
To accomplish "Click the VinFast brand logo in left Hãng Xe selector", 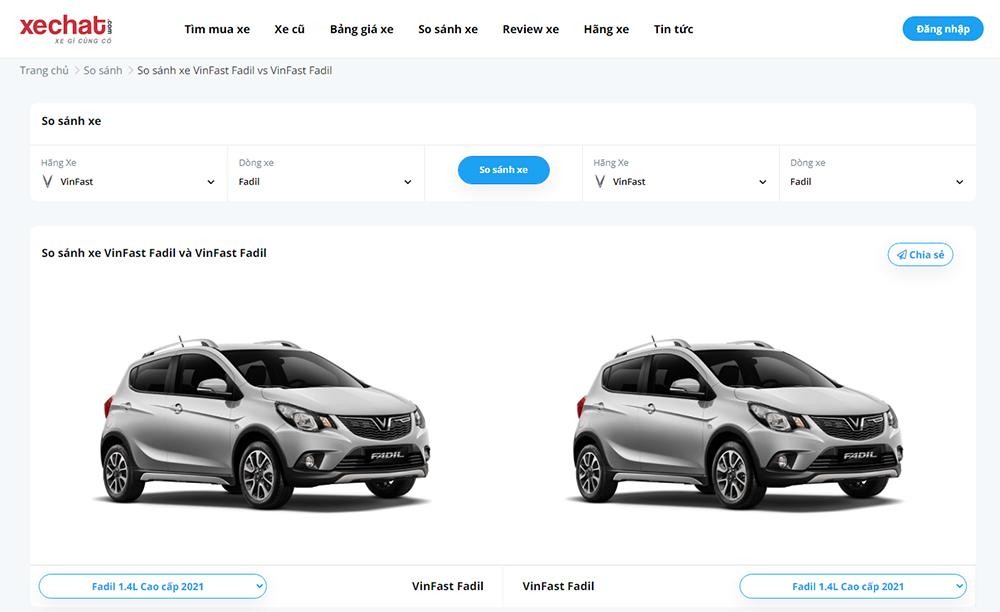I will point(46,181).
